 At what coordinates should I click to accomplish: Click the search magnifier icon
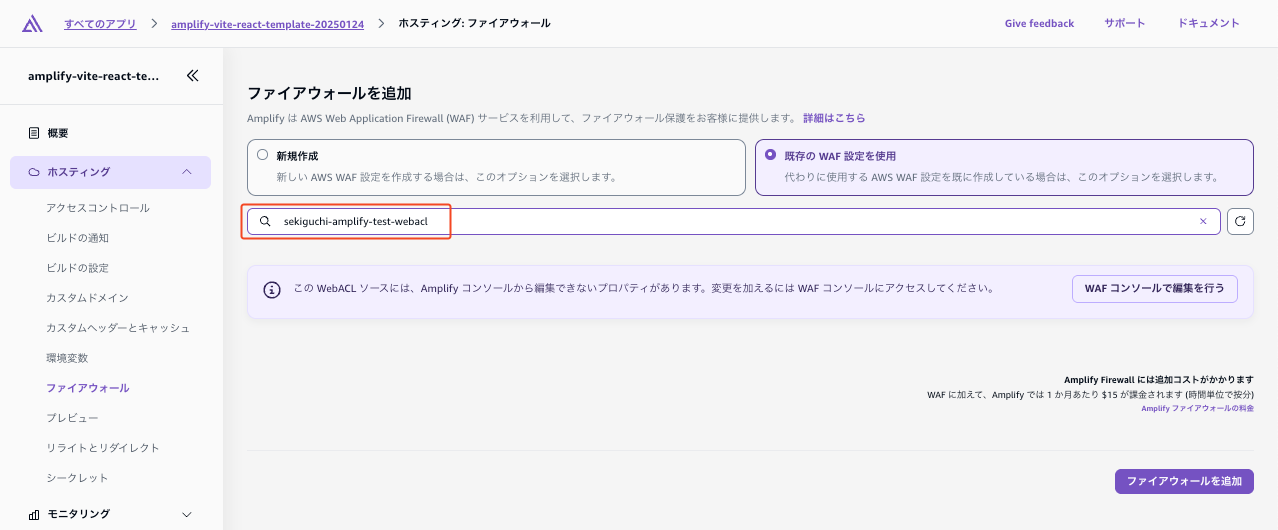click(265, 222)
